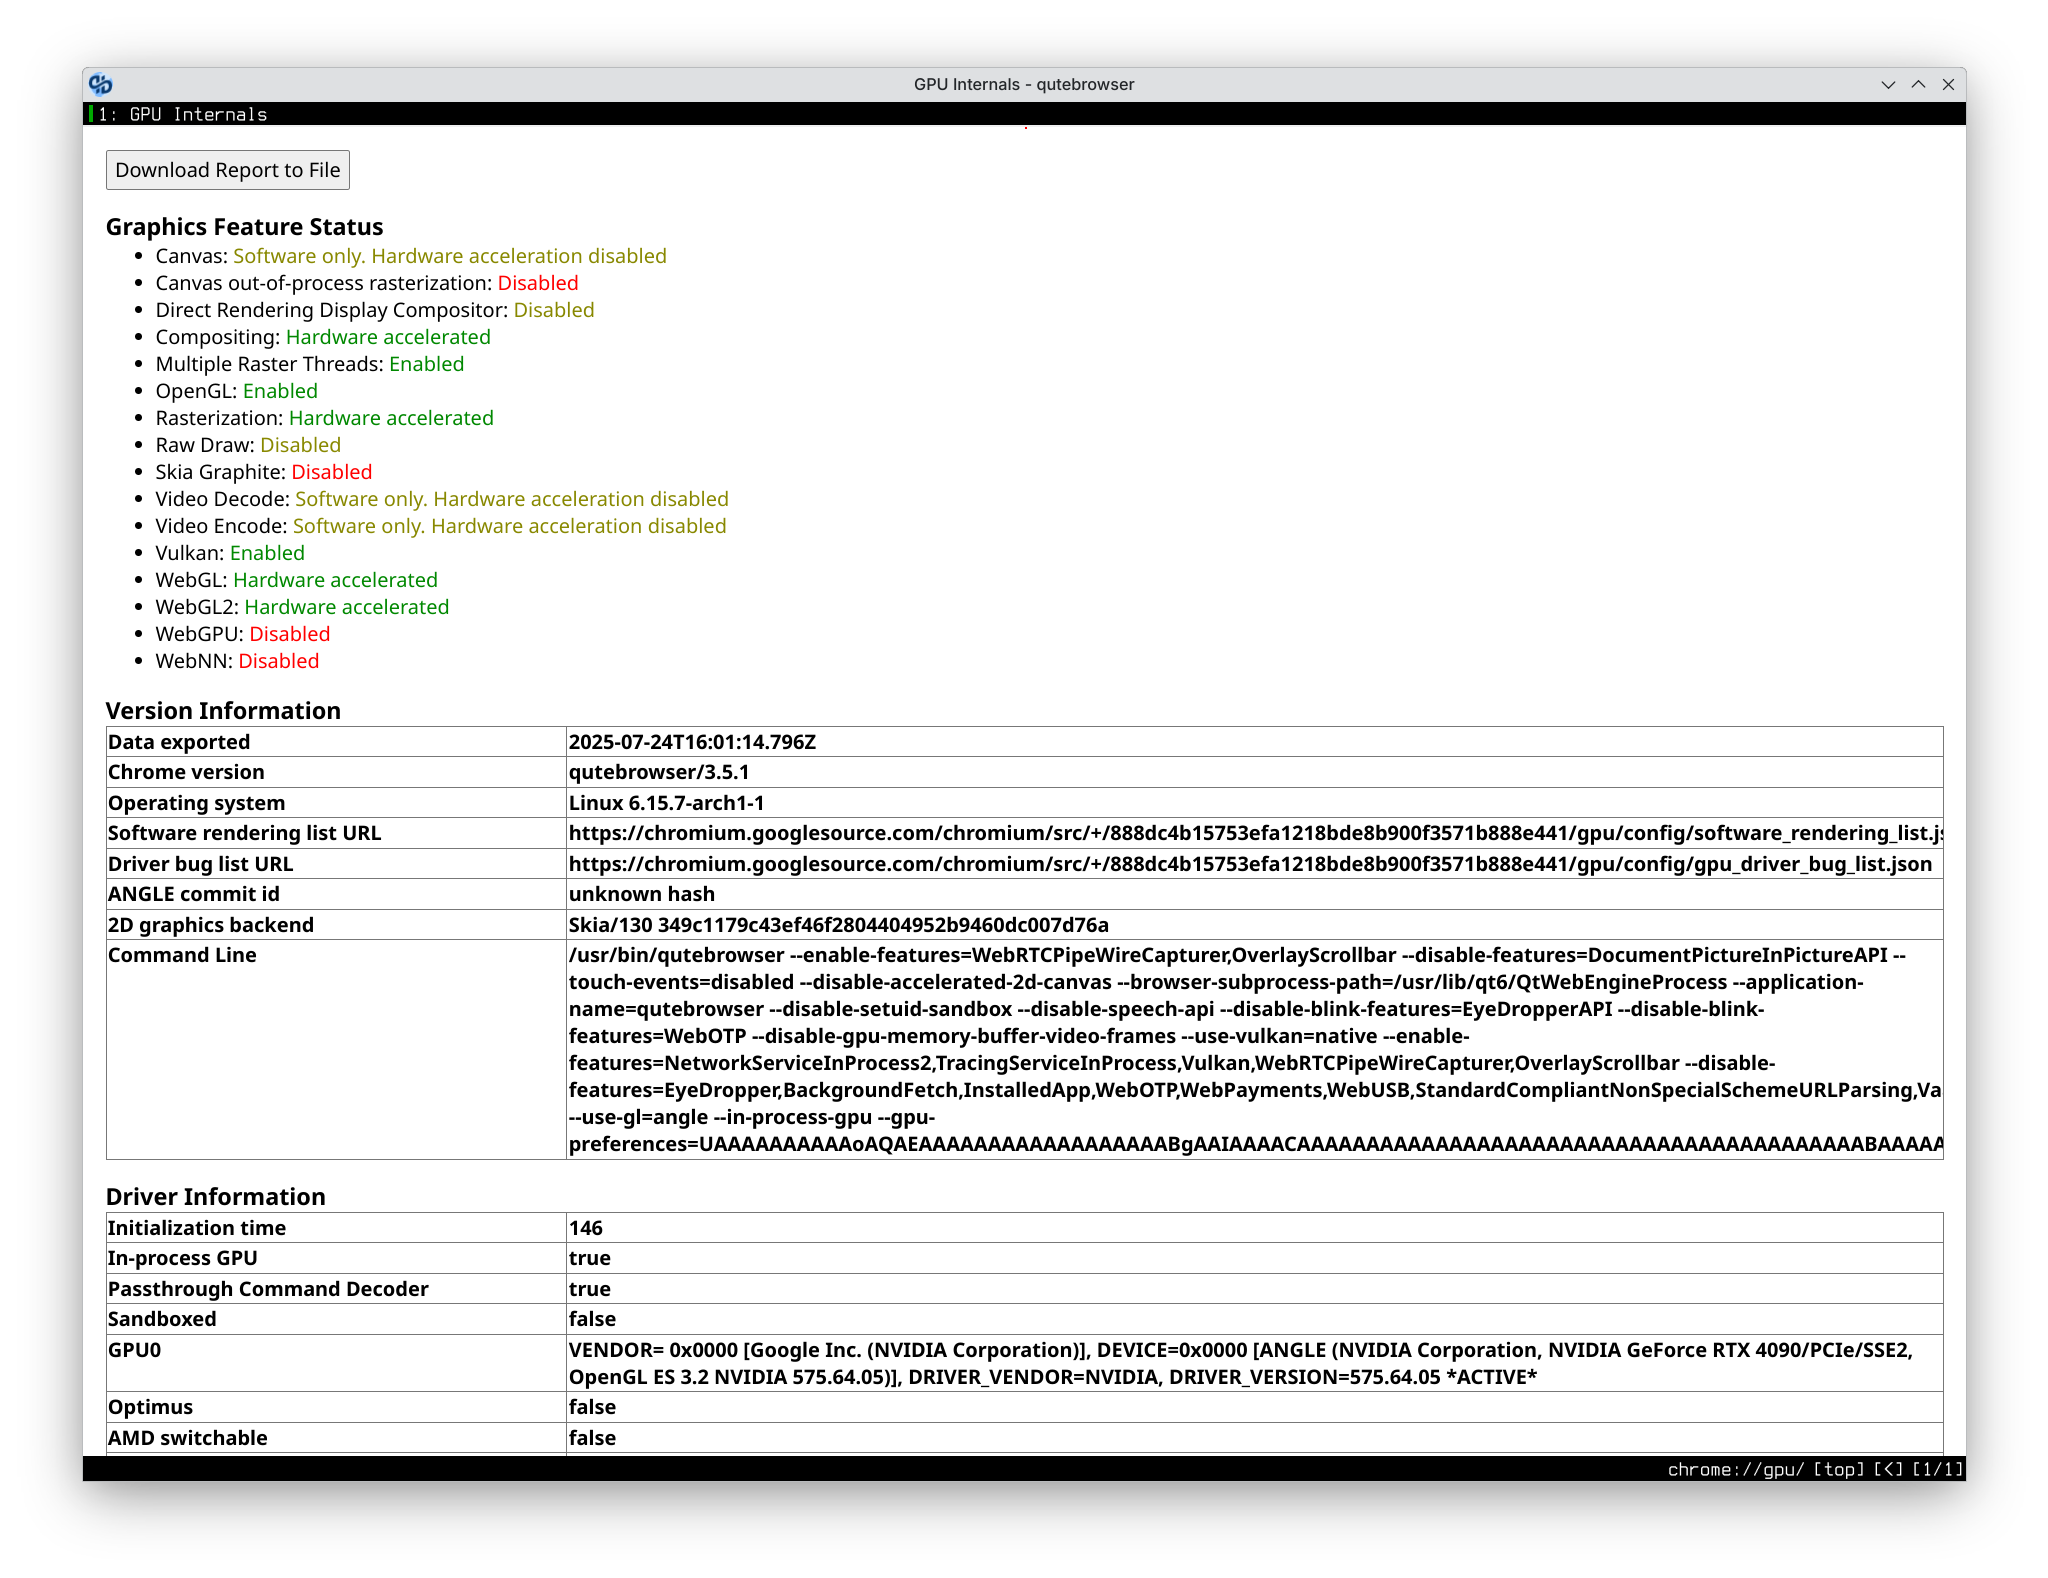
Task: Click the Data exported timestamp value
Action: (x=692, y=742)
